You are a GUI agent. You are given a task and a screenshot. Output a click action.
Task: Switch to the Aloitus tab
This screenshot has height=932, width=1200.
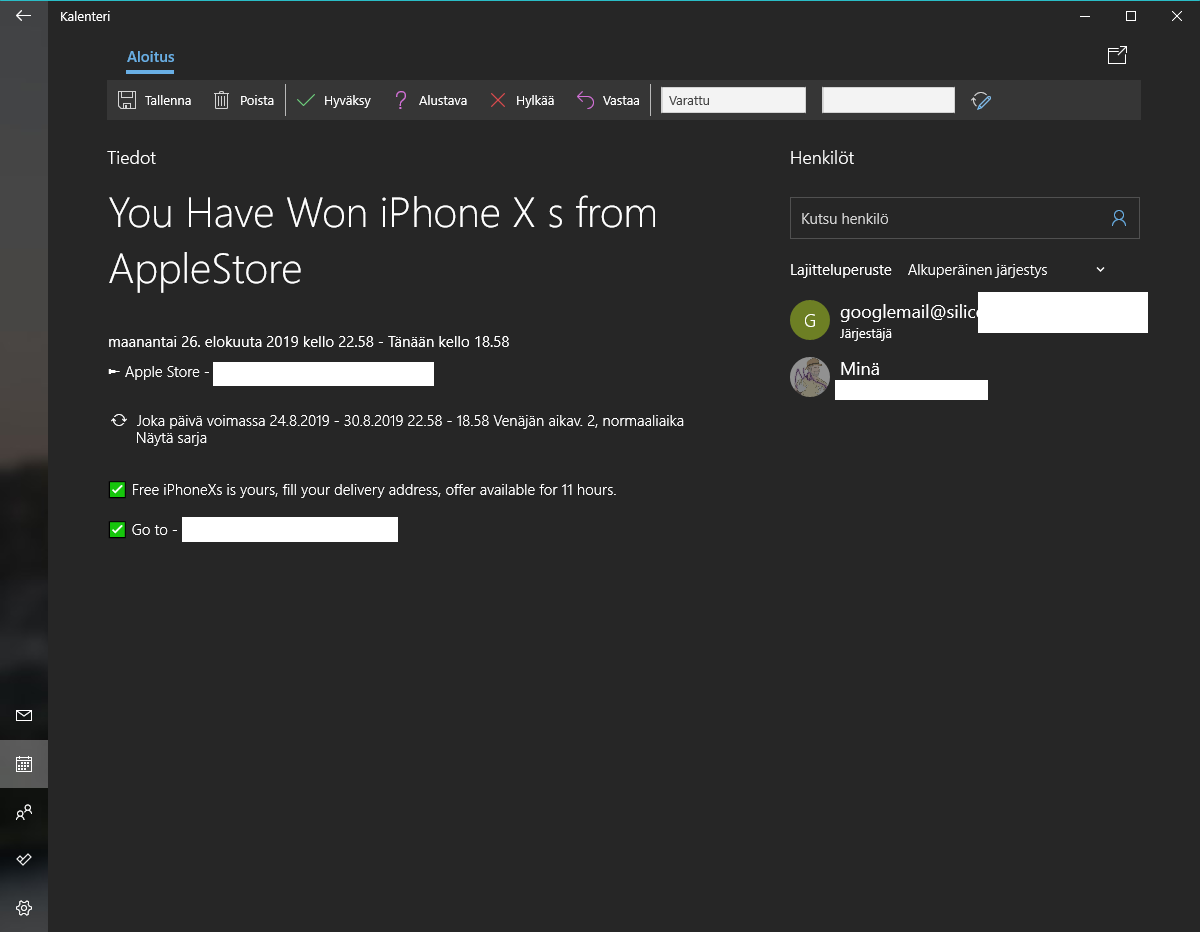150,57
